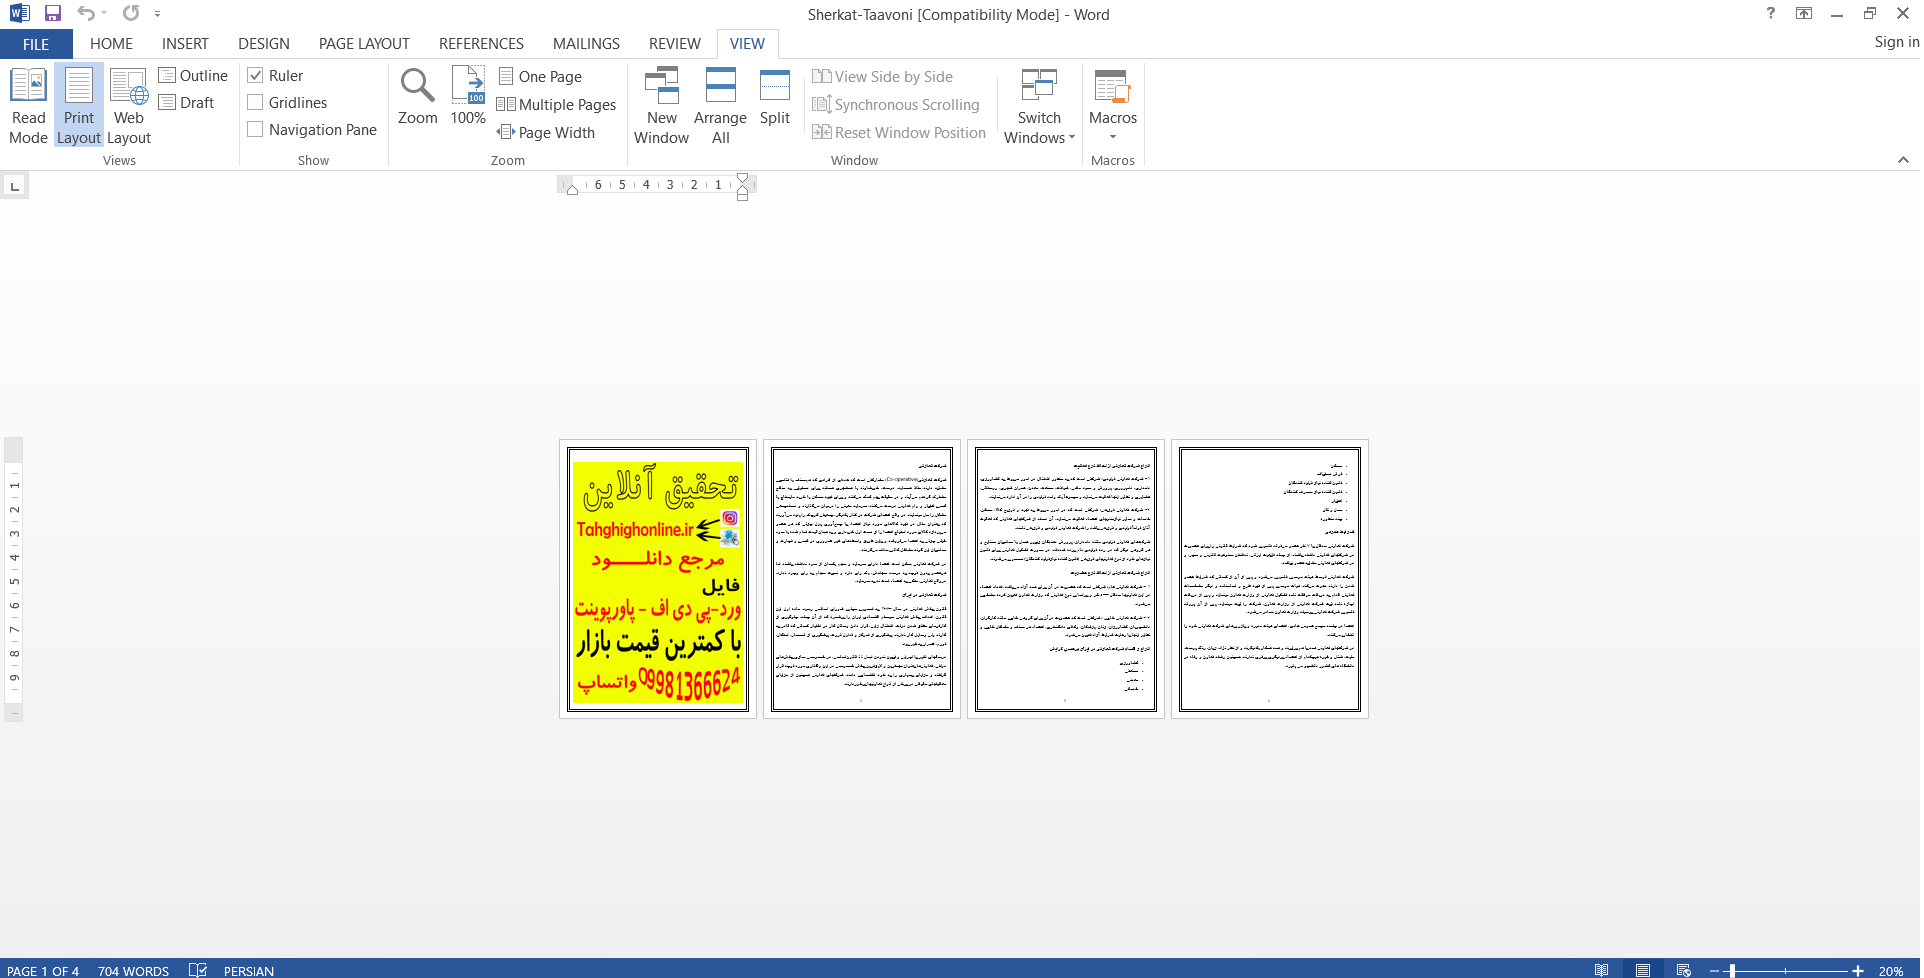Select the VIEW tab
1924x978 pixels.
coord(747,44)
